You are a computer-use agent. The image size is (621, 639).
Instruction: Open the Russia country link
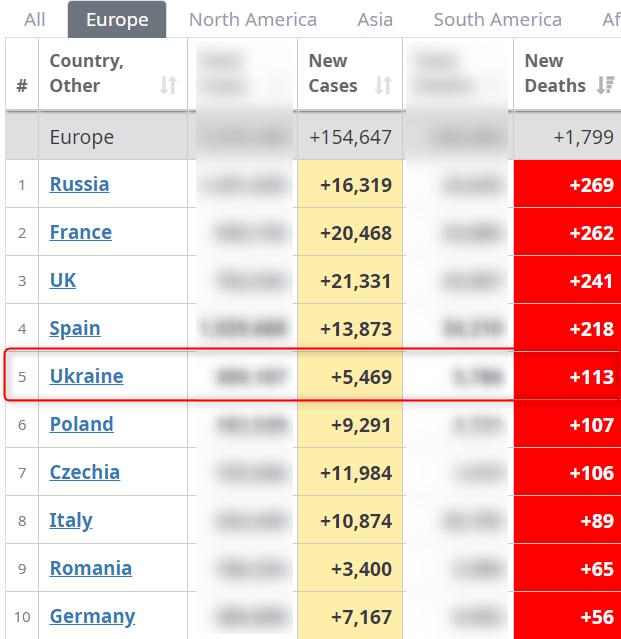point(79,184)
